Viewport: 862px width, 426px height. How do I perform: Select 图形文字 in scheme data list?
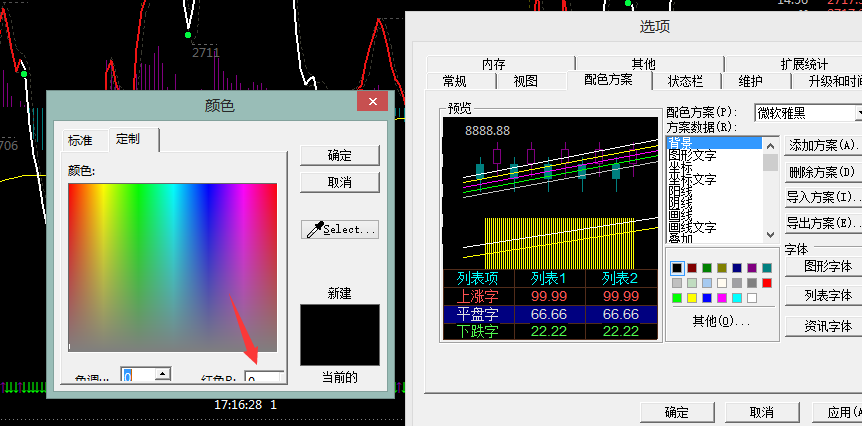(x=692, y=156)
